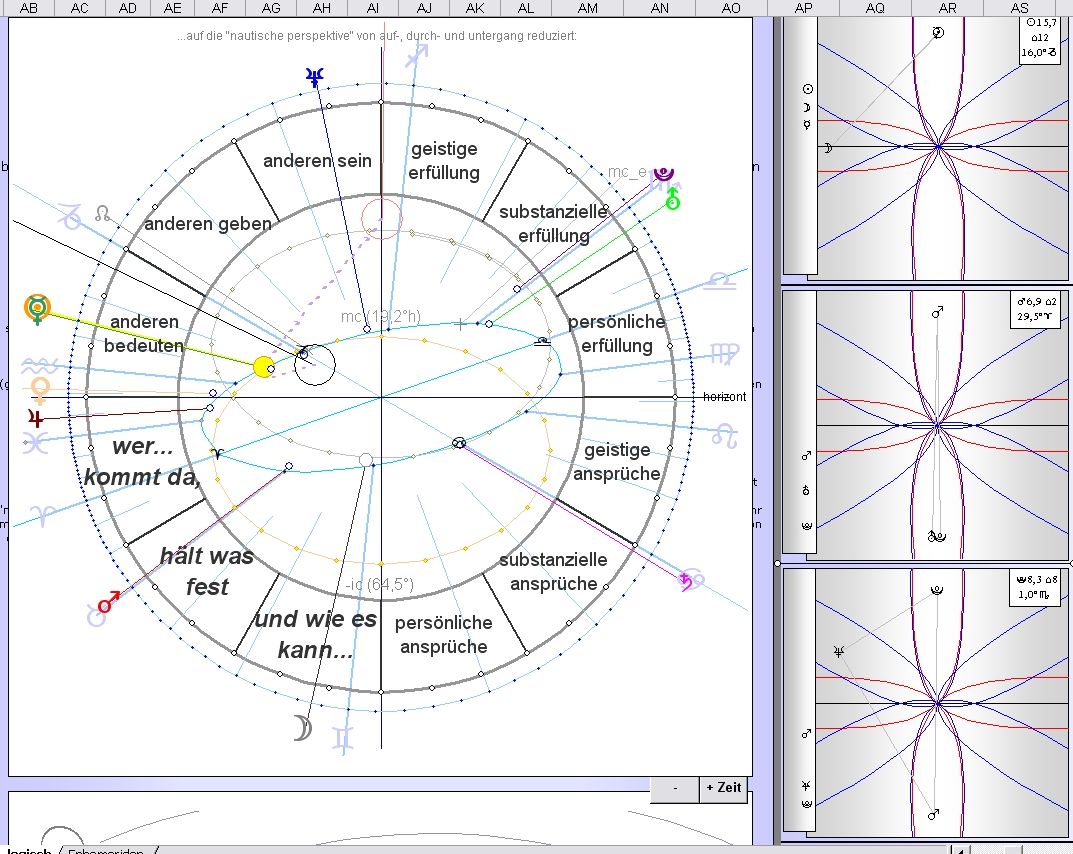Screen dimensions: 1073x854
Task: Click the "anderen geben" sector label
Action: tap(207, 224)
